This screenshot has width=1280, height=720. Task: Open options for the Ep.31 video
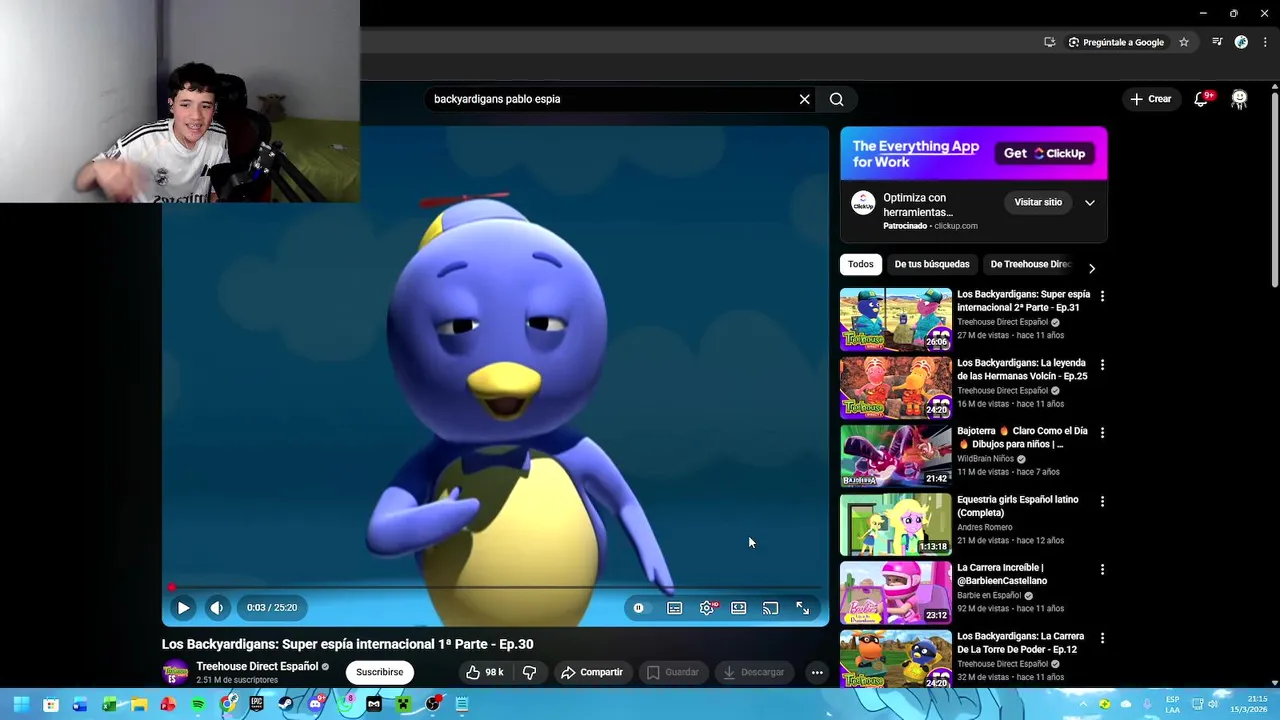click(x=1102, y=296)
